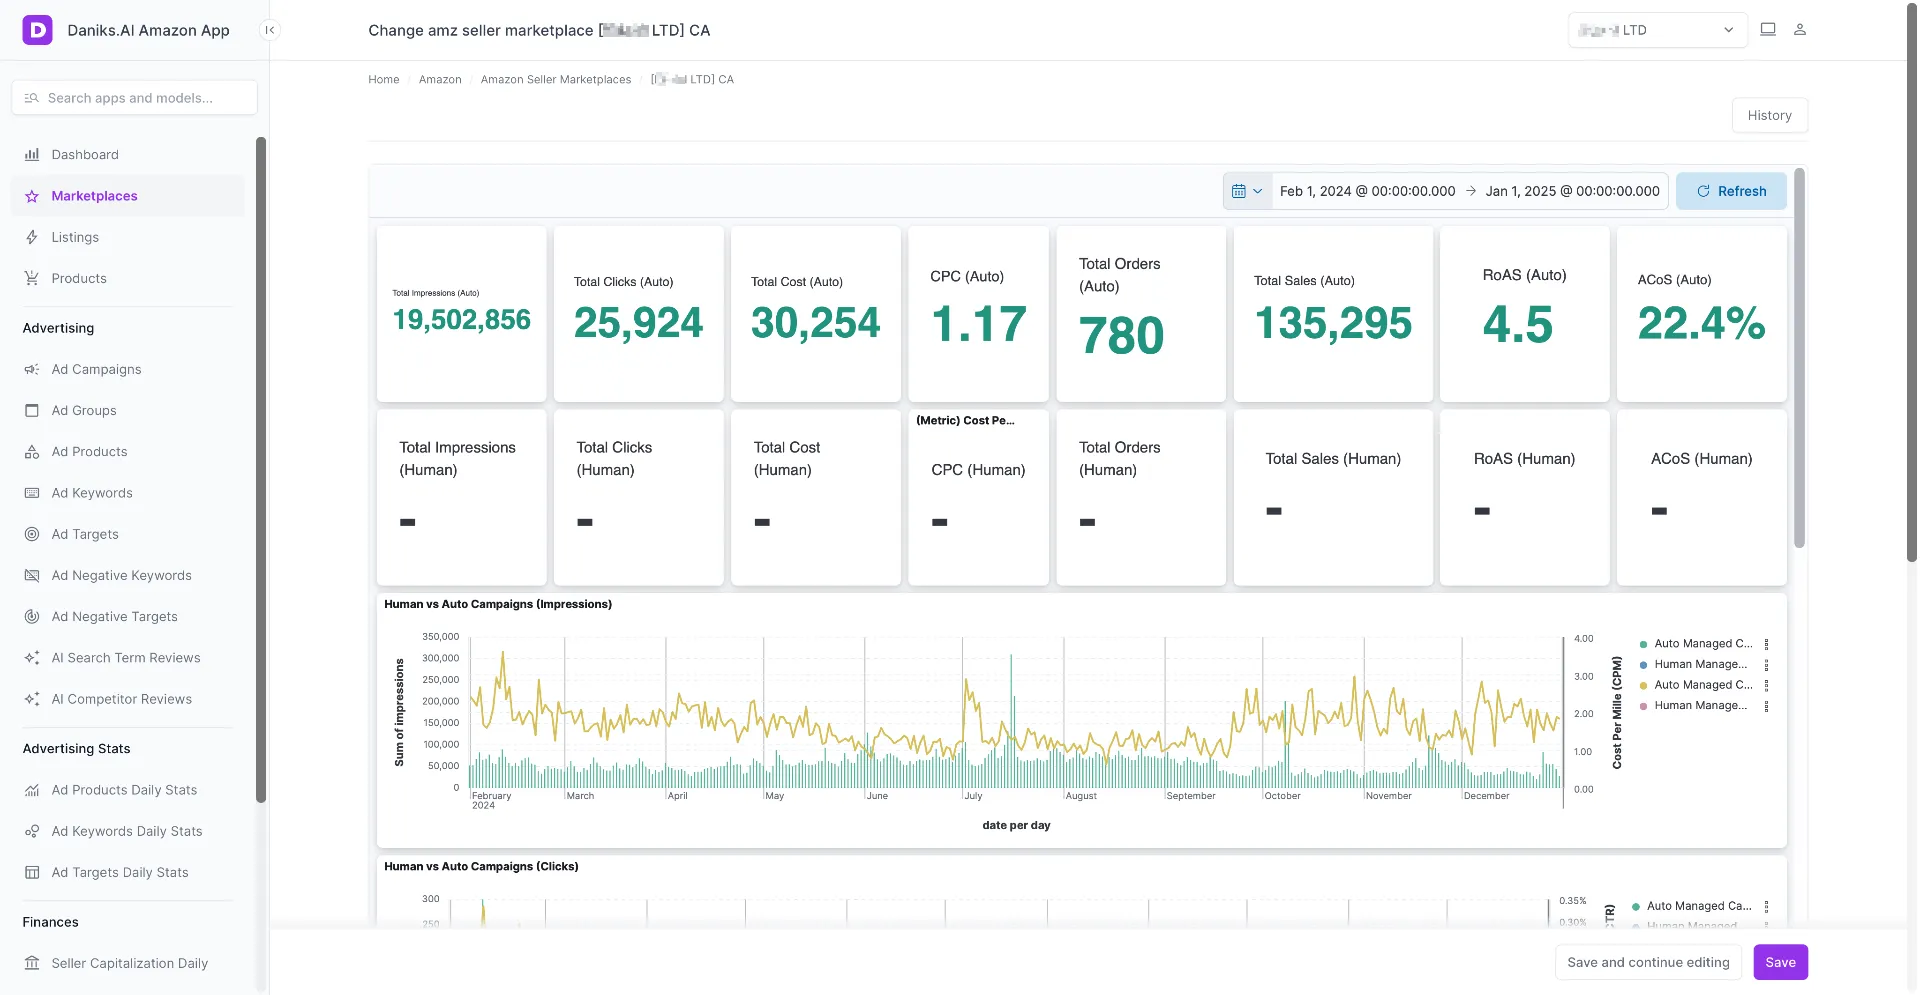Open Ad Campaigns megaphone icon
Image resolution: width=1920 pixels, height=995 pixels.
[x=32, y=369]
